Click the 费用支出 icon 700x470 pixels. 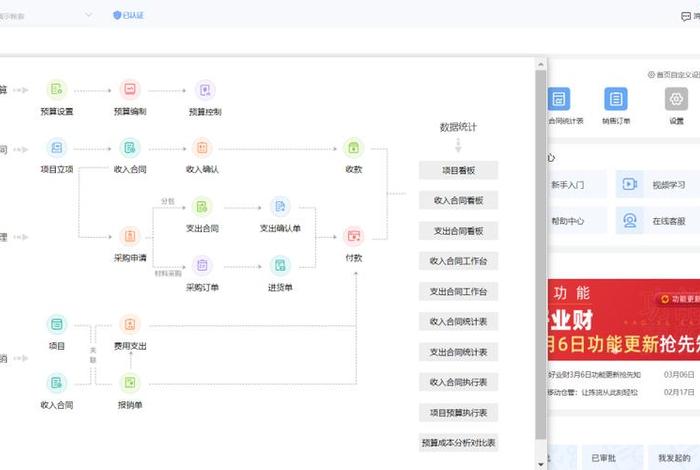pyautogui.click(x=130, y=324)
